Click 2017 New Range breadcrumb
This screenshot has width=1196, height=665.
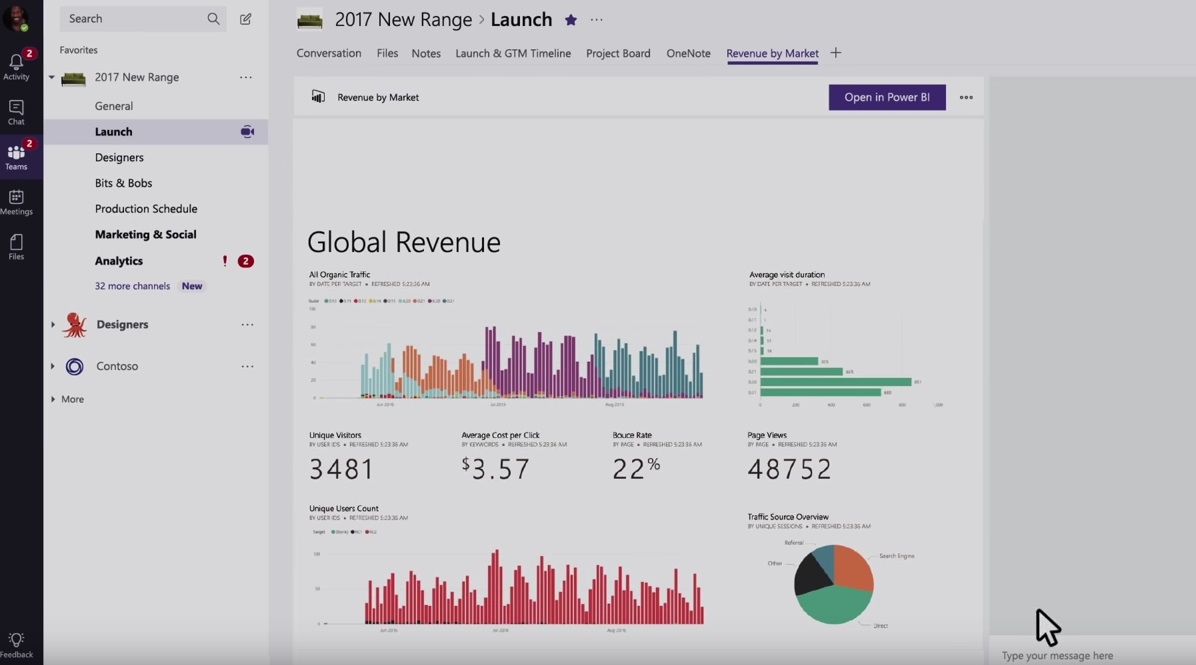tap(403, 20)
